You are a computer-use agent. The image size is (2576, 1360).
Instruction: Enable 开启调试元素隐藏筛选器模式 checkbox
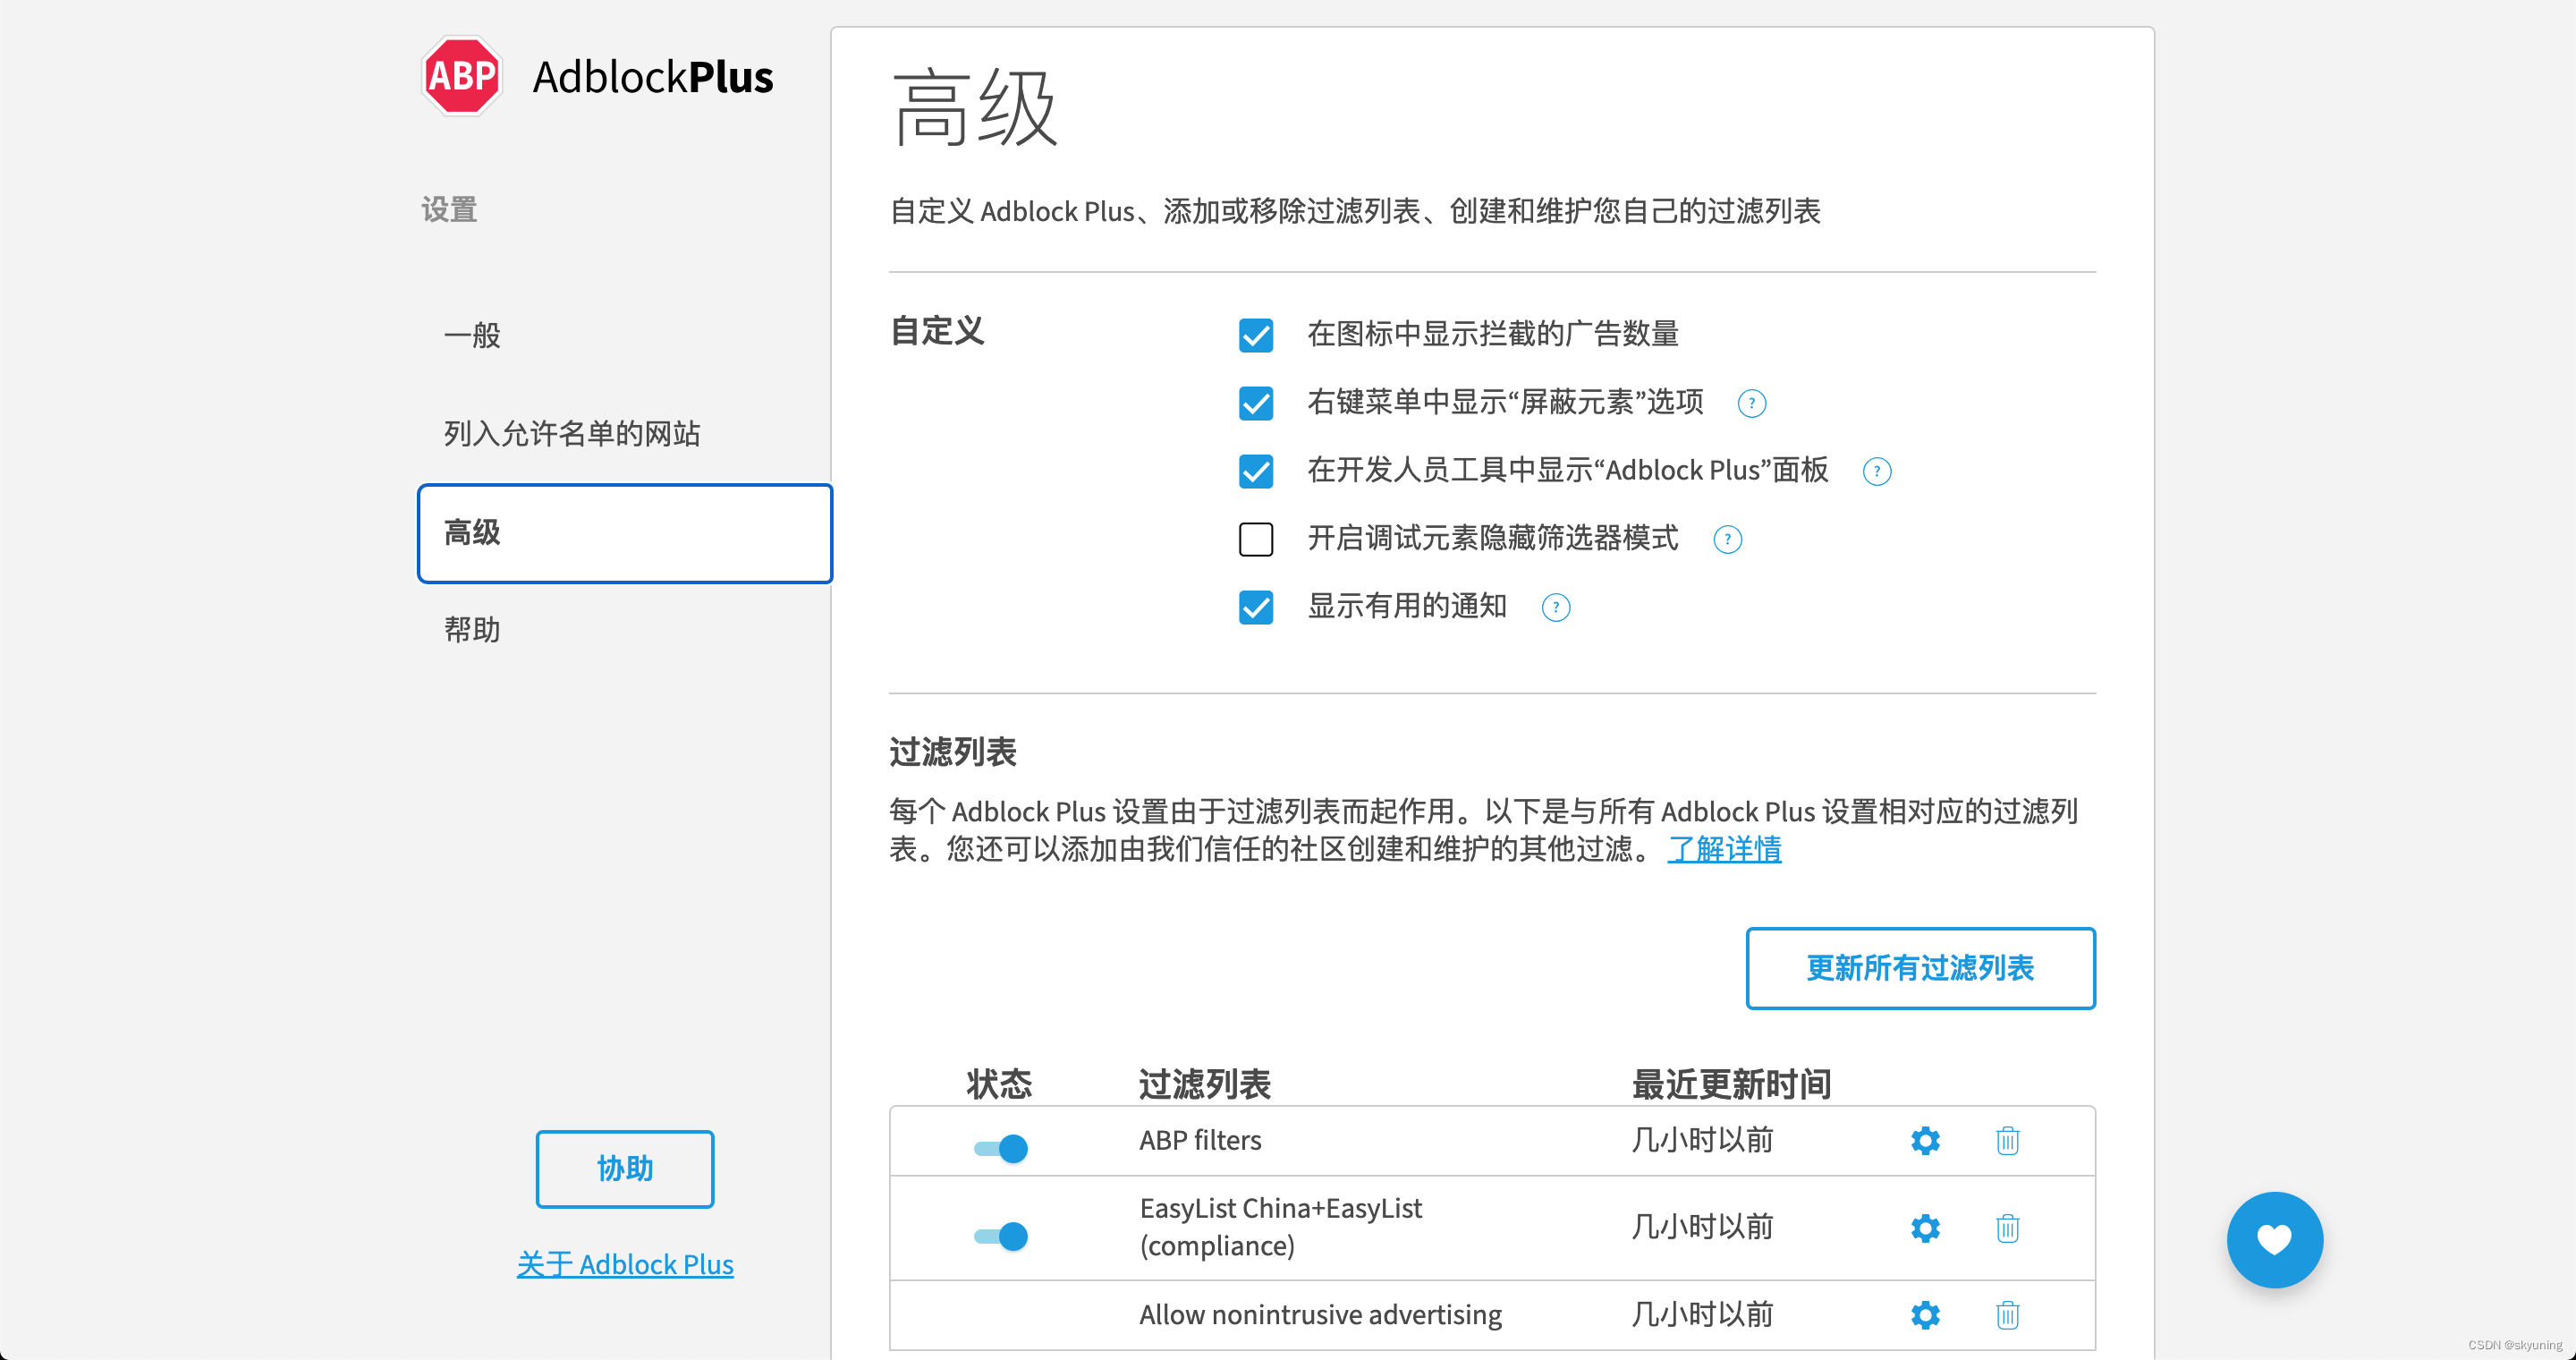click(x=1256, y=539)
